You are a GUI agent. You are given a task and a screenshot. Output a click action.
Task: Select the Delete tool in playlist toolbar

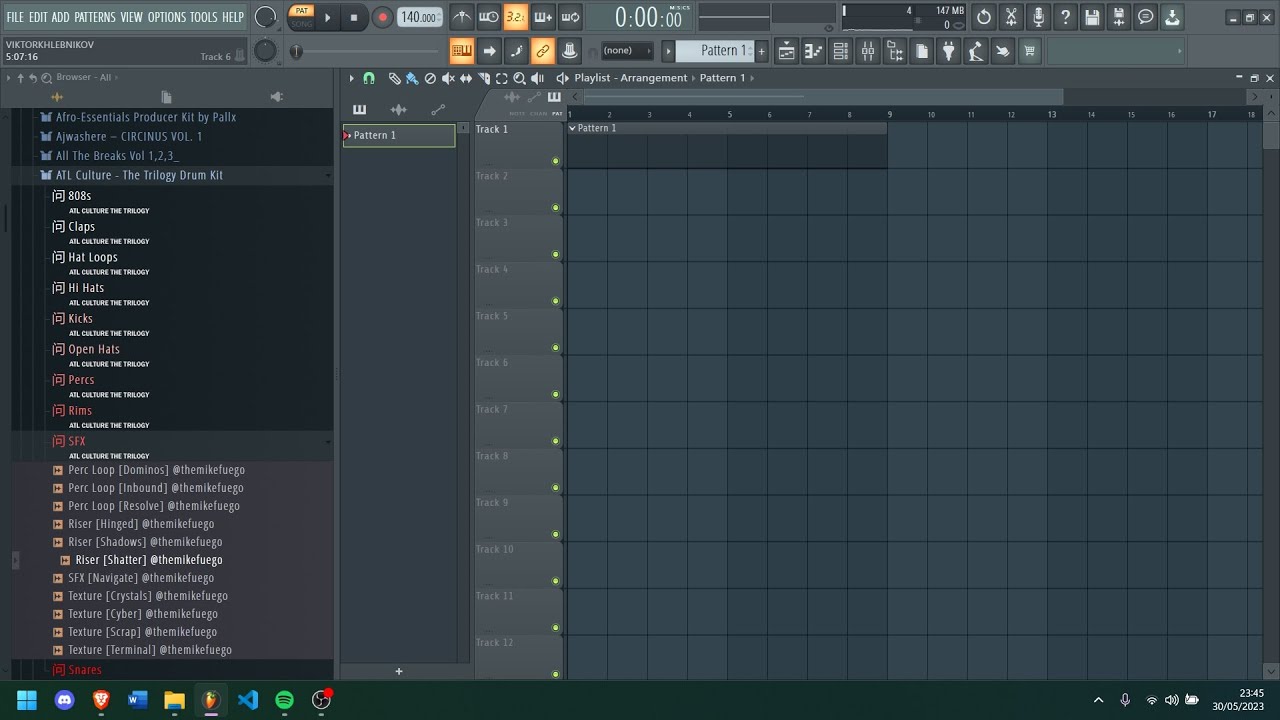tap(430, 78)
